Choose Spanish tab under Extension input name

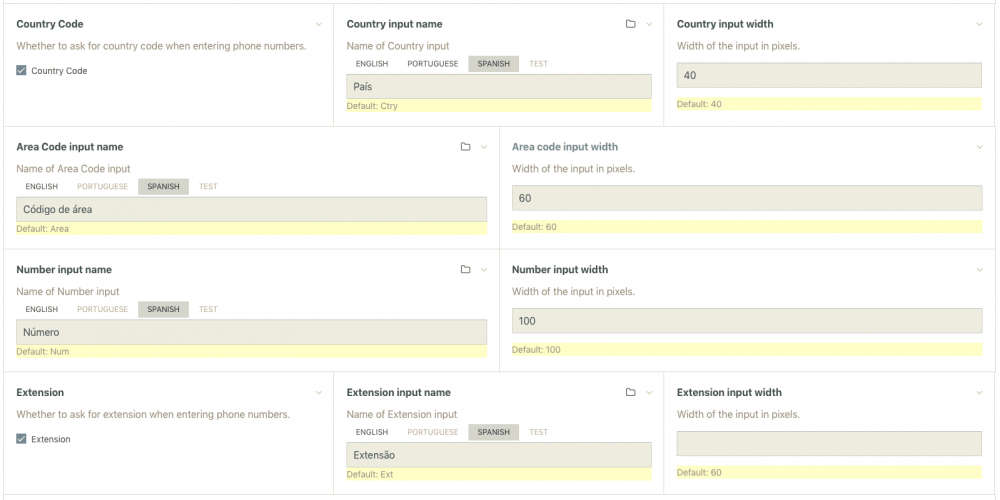pyautogui.click(x=493, y=433)
